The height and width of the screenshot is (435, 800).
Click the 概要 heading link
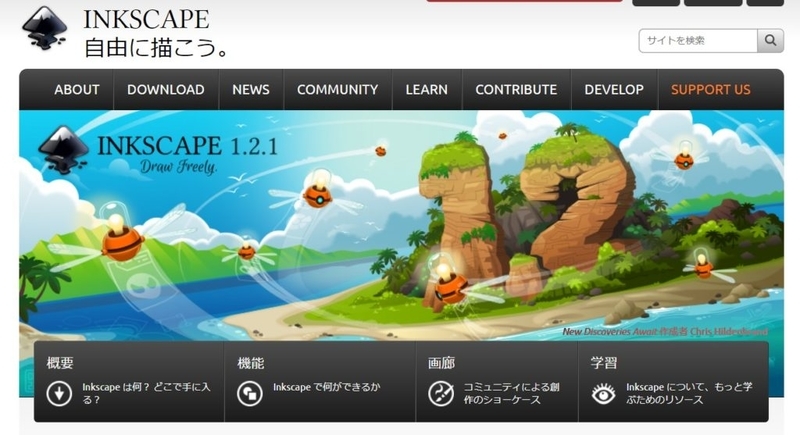coord(60,363)
